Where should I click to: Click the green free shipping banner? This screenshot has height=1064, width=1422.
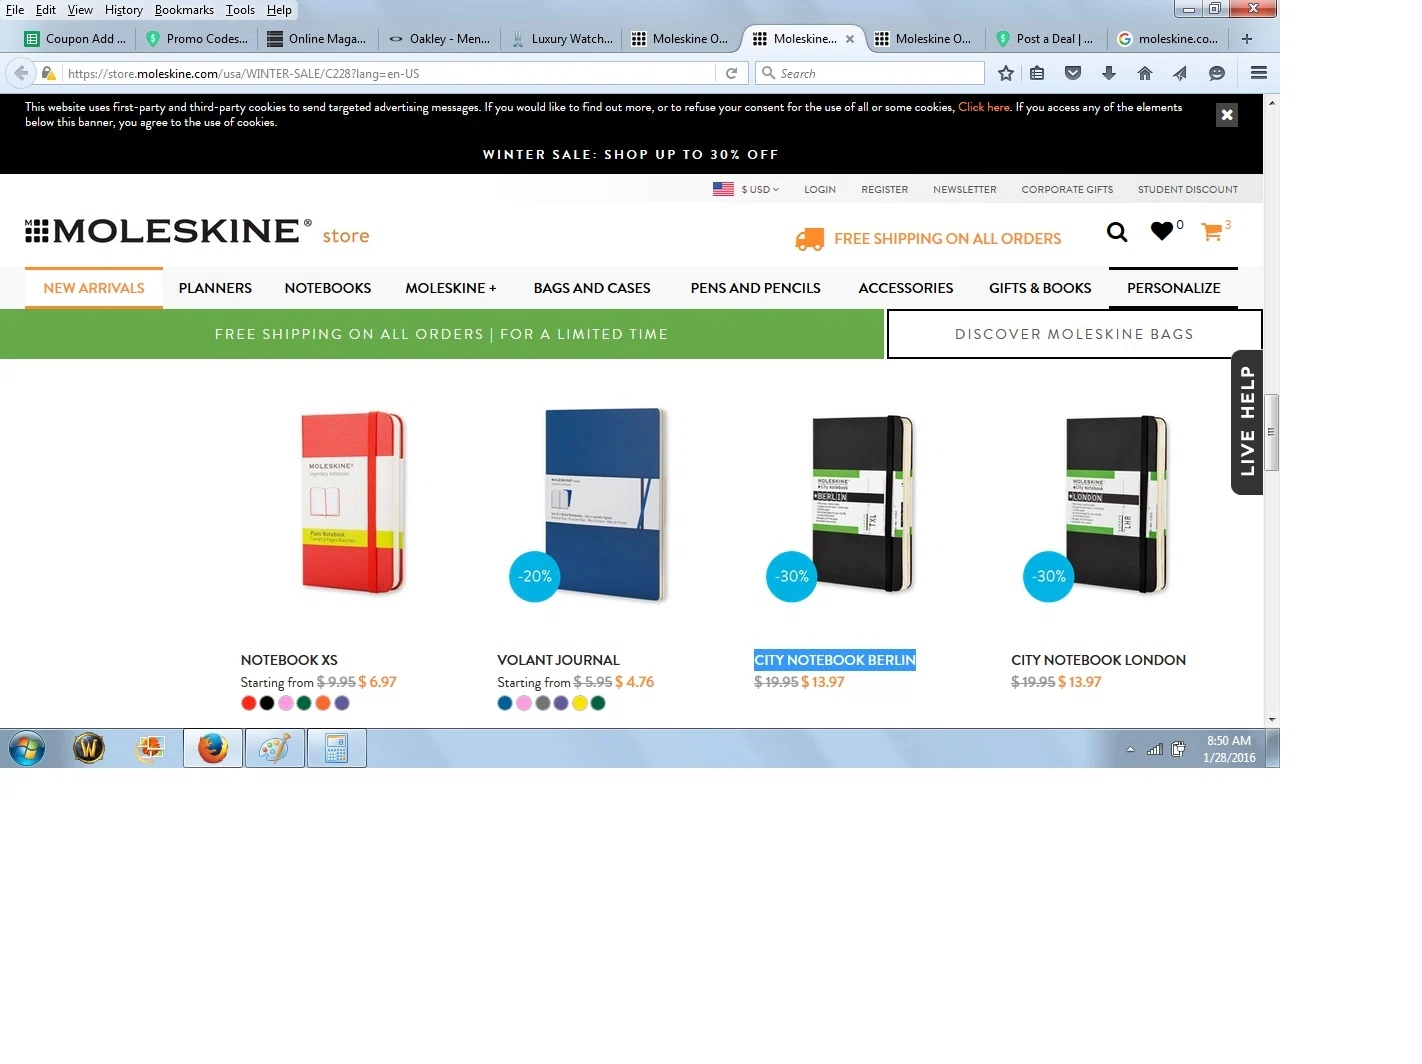pos(442,334)
